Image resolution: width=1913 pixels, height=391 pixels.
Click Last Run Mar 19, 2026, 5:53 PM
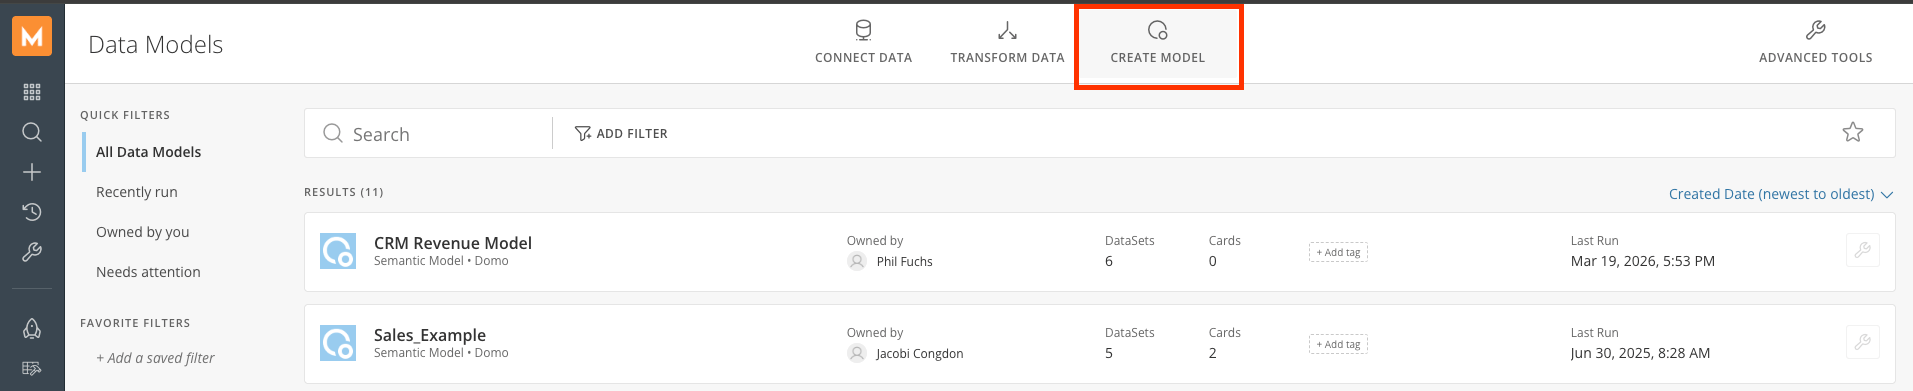(x=1643, y=261)
